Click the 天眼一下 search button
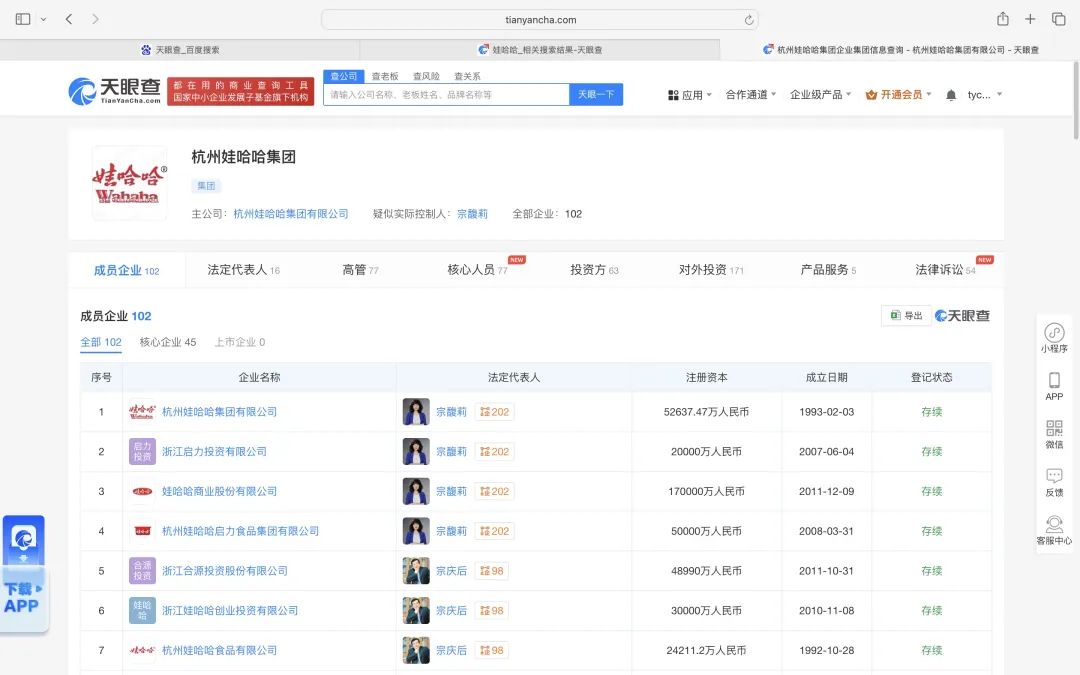The width and height of the screenshot is (1080, 675). pyautogui.click(x=596, y=95)
